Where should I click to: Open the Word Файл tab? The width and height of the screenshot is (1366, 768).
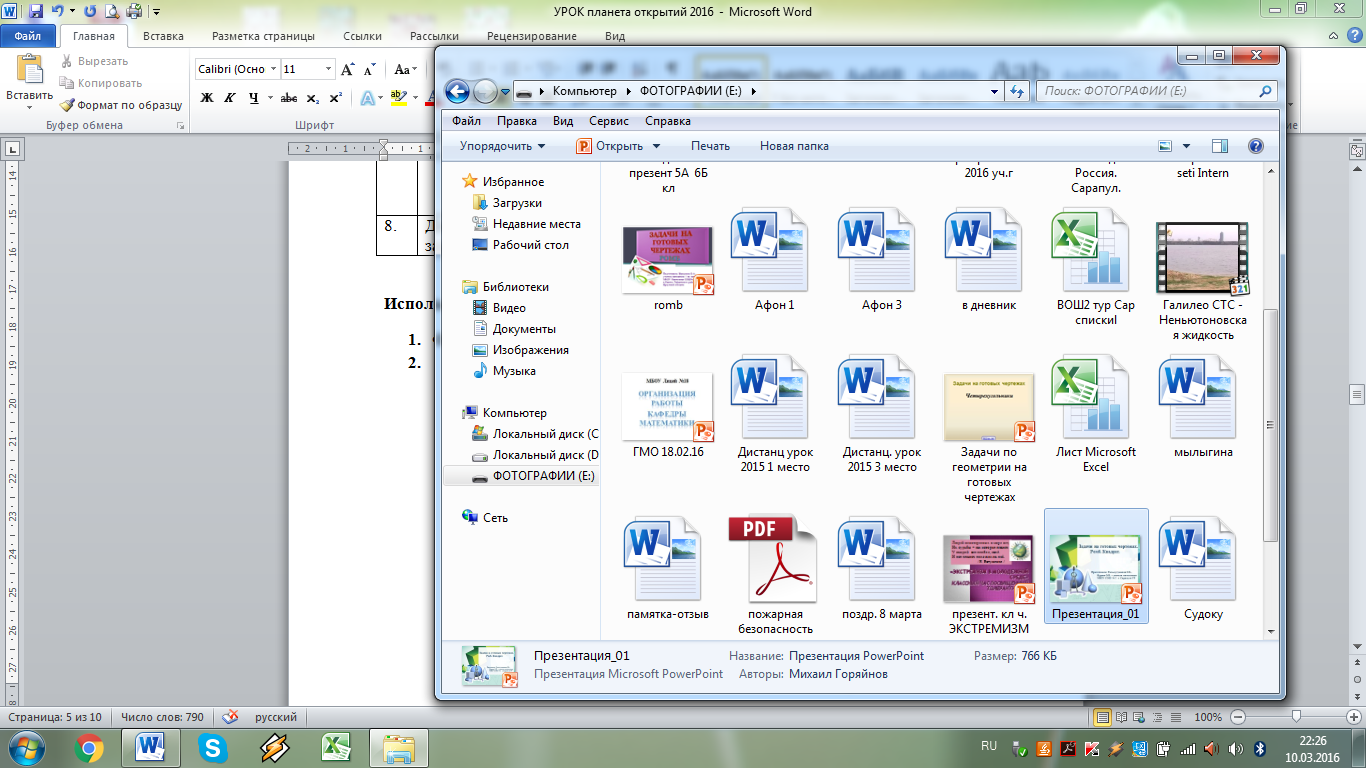[x=28, y=36]
